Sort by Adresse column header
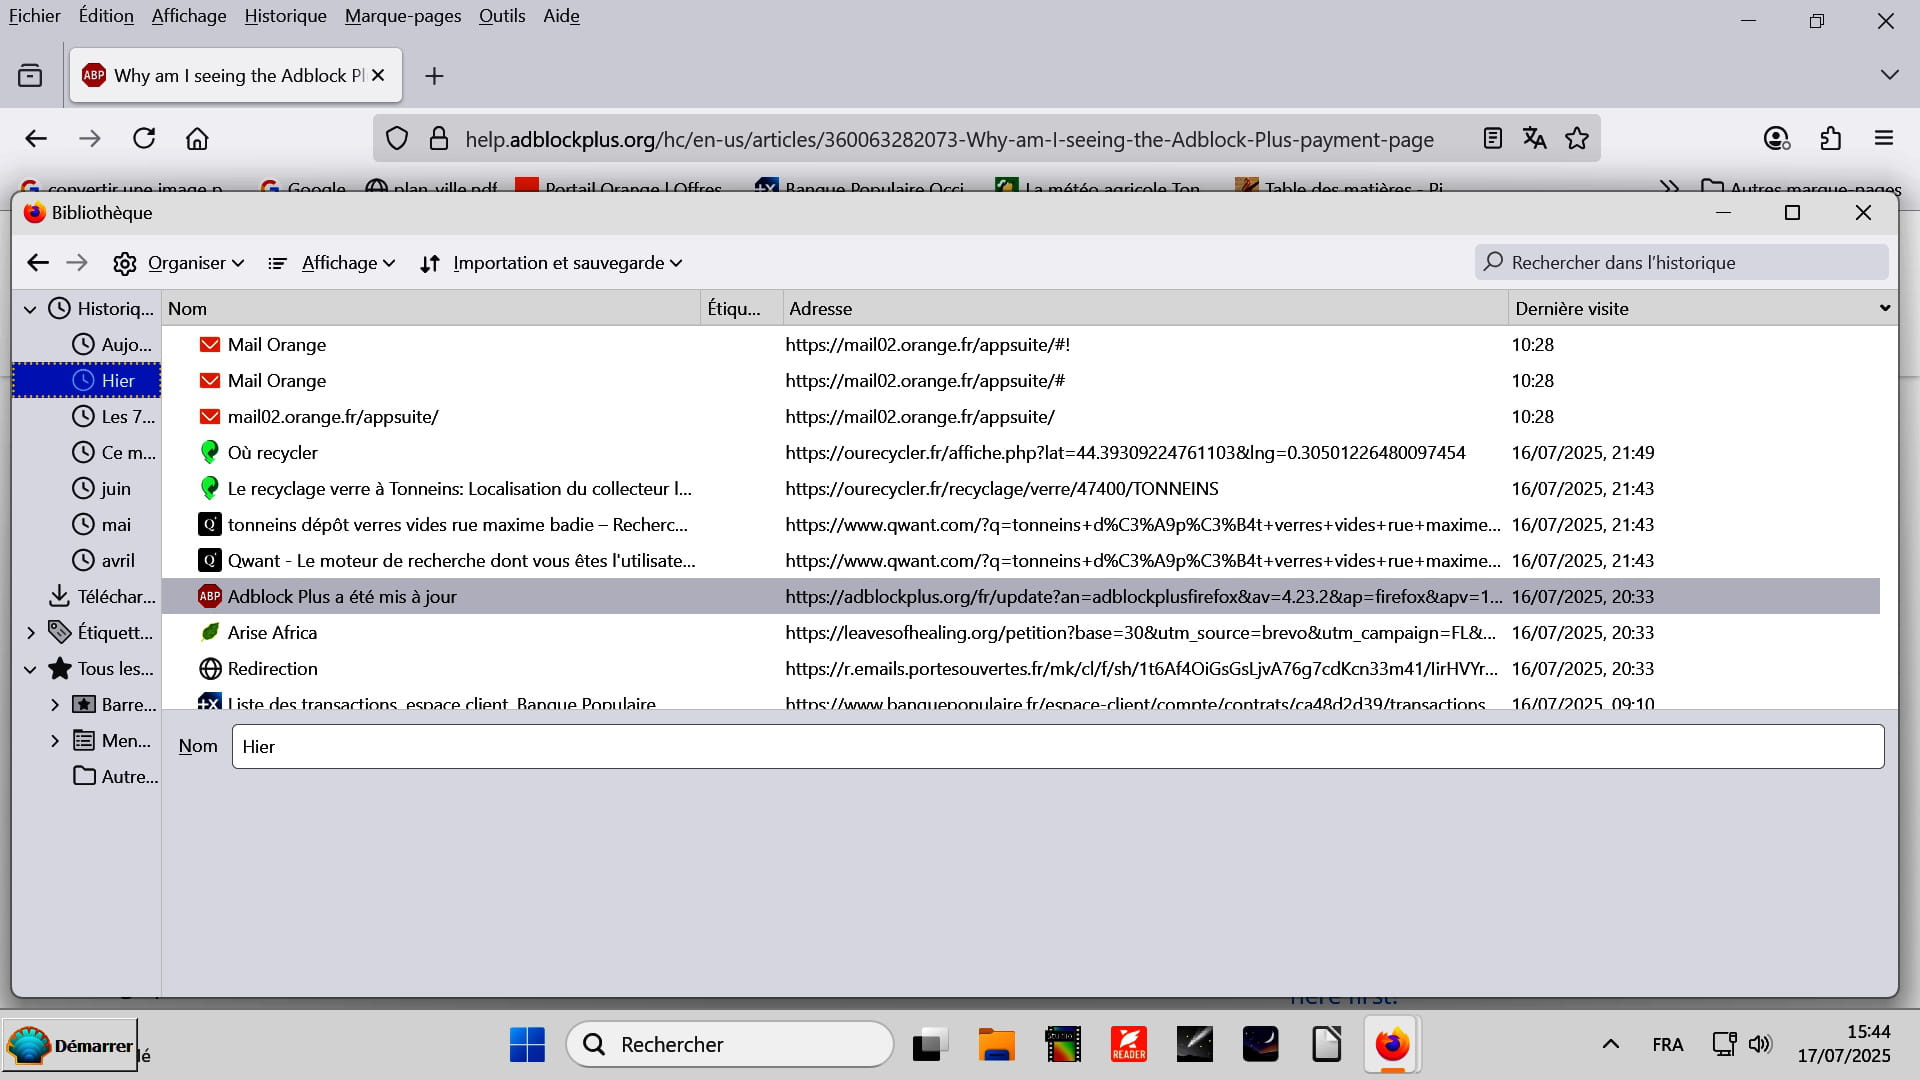The width and height of the screenshot is (1920, 1080). tap(1144, 309)
